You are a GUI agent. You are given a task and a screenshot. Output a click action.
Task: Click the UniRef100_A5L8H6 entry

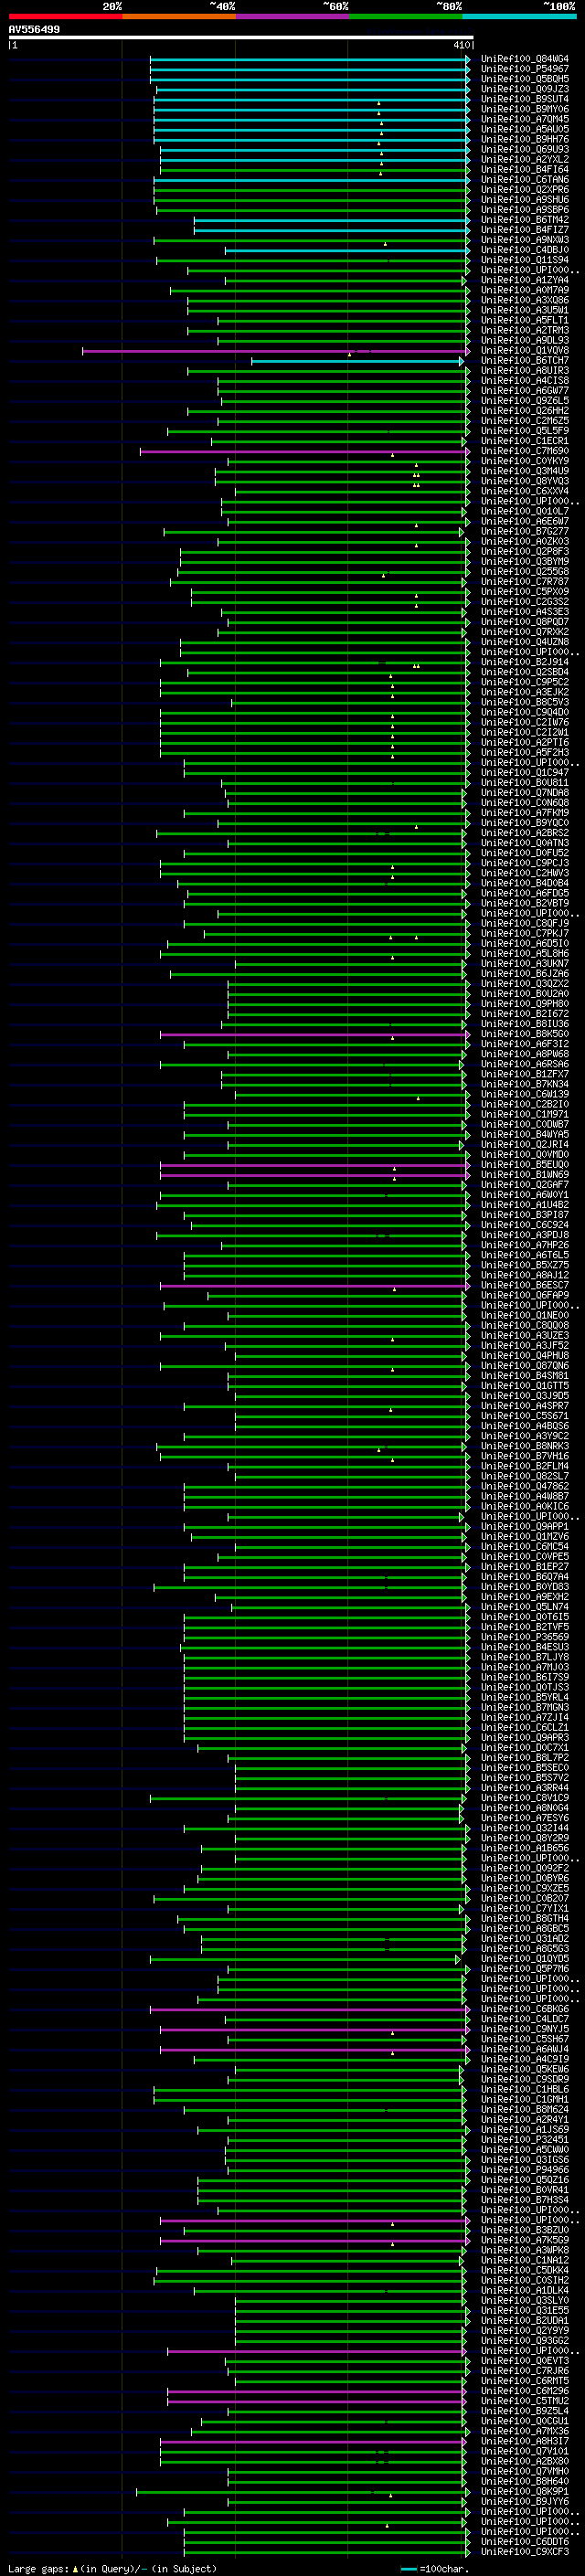coord(524,954)
